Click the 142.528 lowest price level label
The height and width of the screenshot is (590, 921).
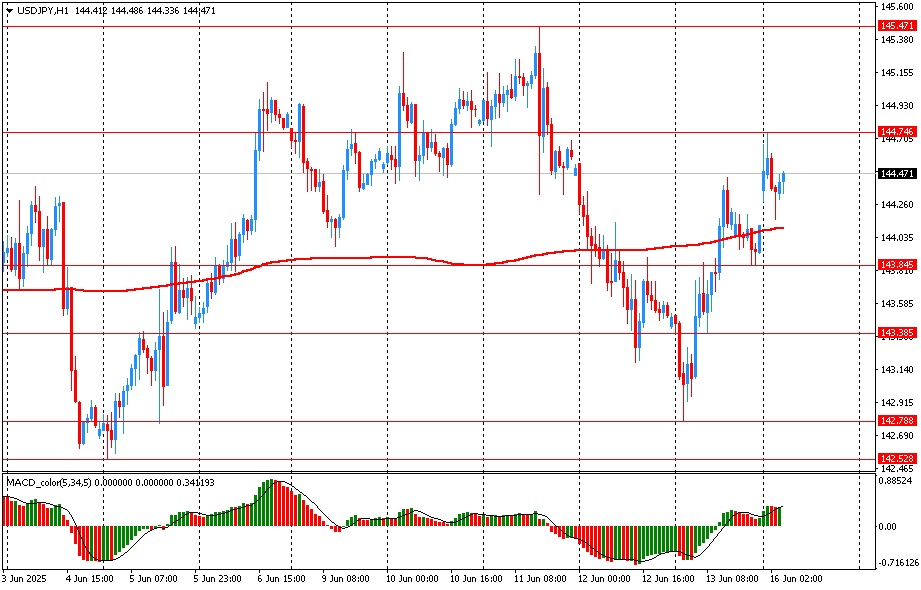click(893, 458)
